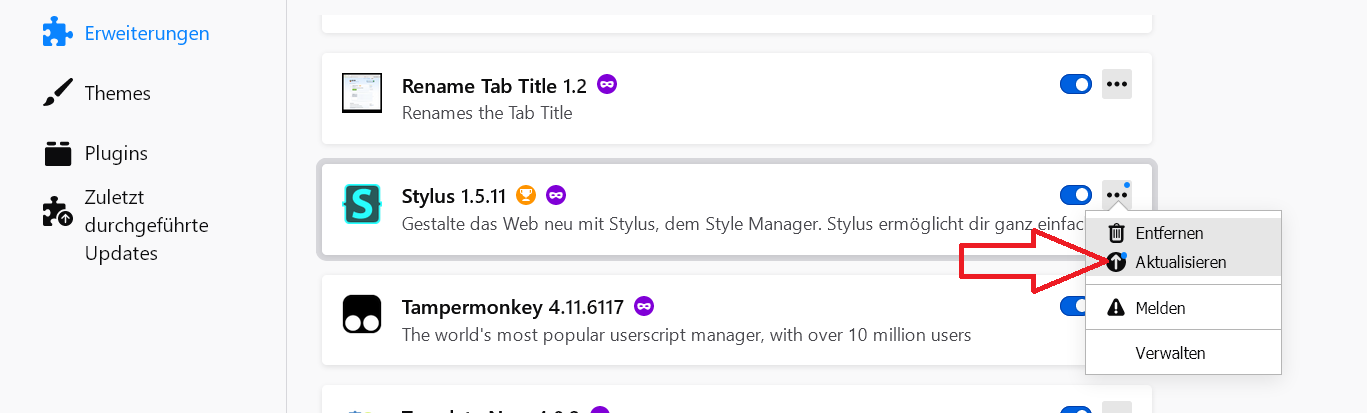Open recent updates via its puzzle-arrow icon
Screen dimensions: 1367x413
click(x=58, y=211)
